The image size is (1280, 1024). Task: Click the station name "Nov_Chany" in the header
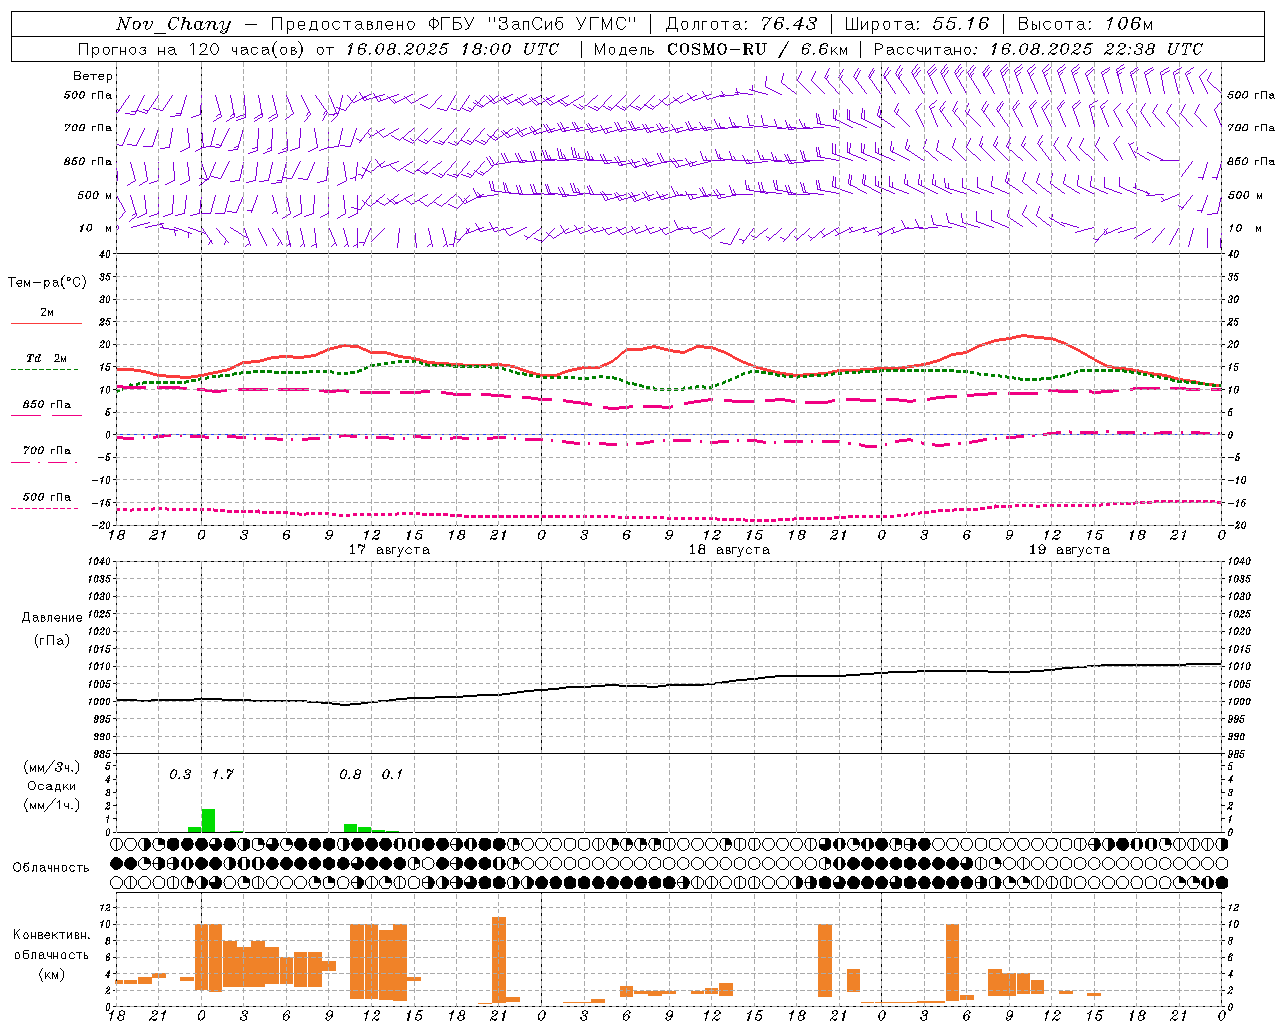pos(173,24)
